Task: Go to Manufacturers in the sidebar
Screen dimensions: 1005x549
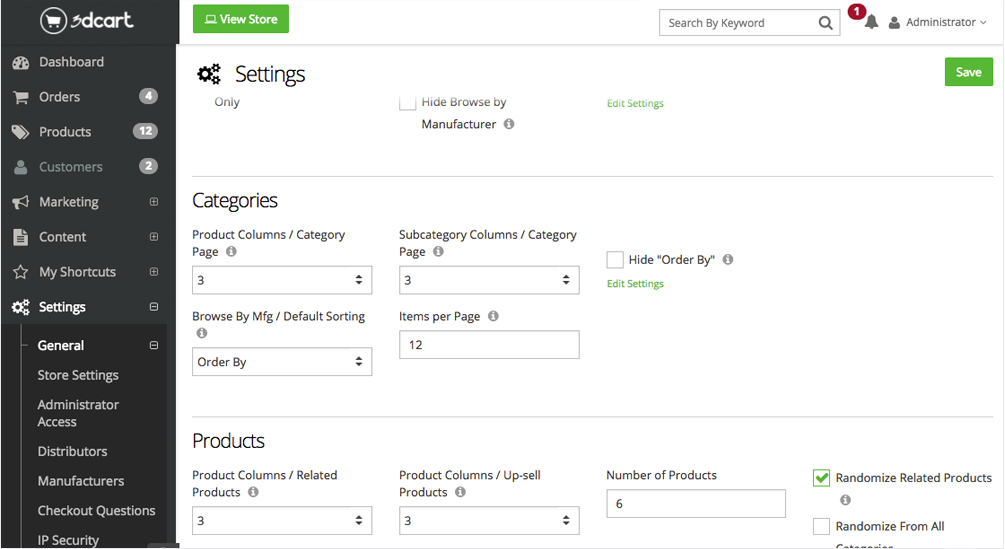Action: [x=81, y=481]
